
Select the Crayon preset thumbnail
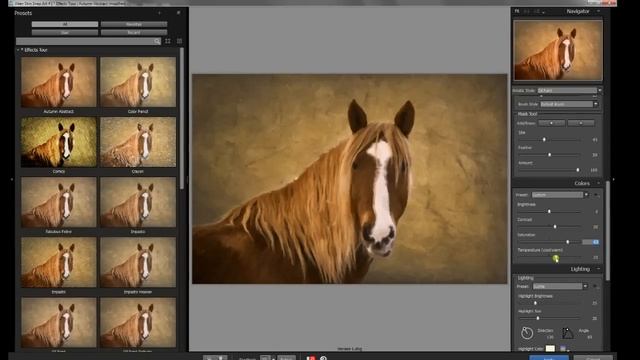click(138, 142)
